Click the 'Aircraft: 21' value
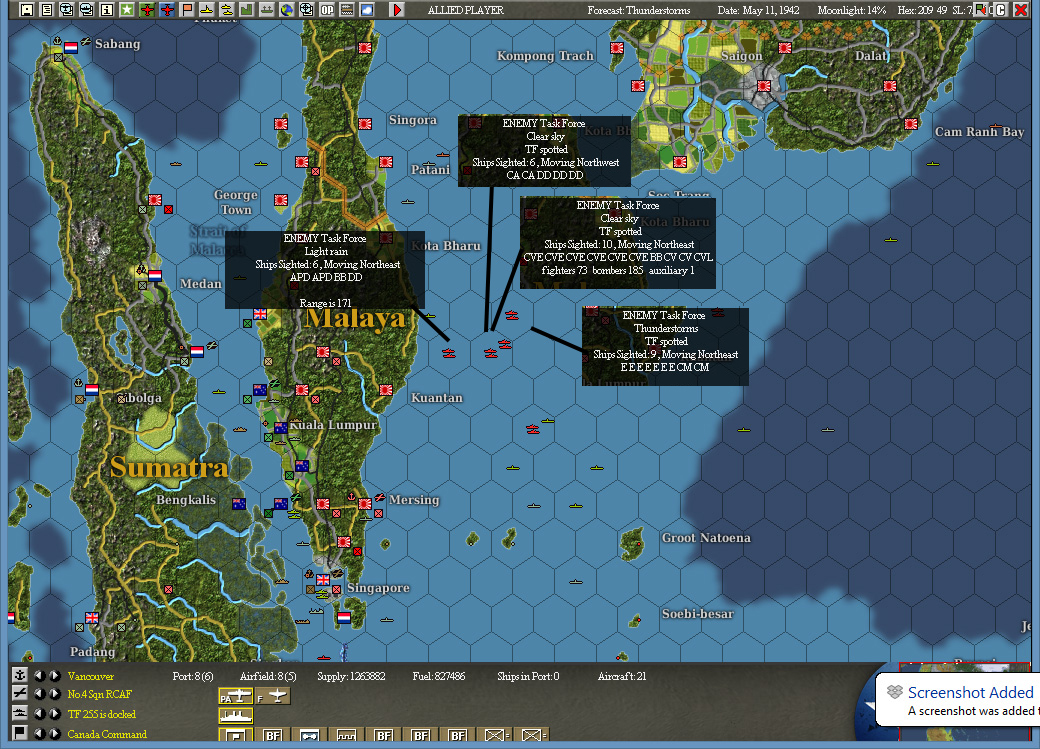The height and width of the screenshot is (749, 1040). 621,676
